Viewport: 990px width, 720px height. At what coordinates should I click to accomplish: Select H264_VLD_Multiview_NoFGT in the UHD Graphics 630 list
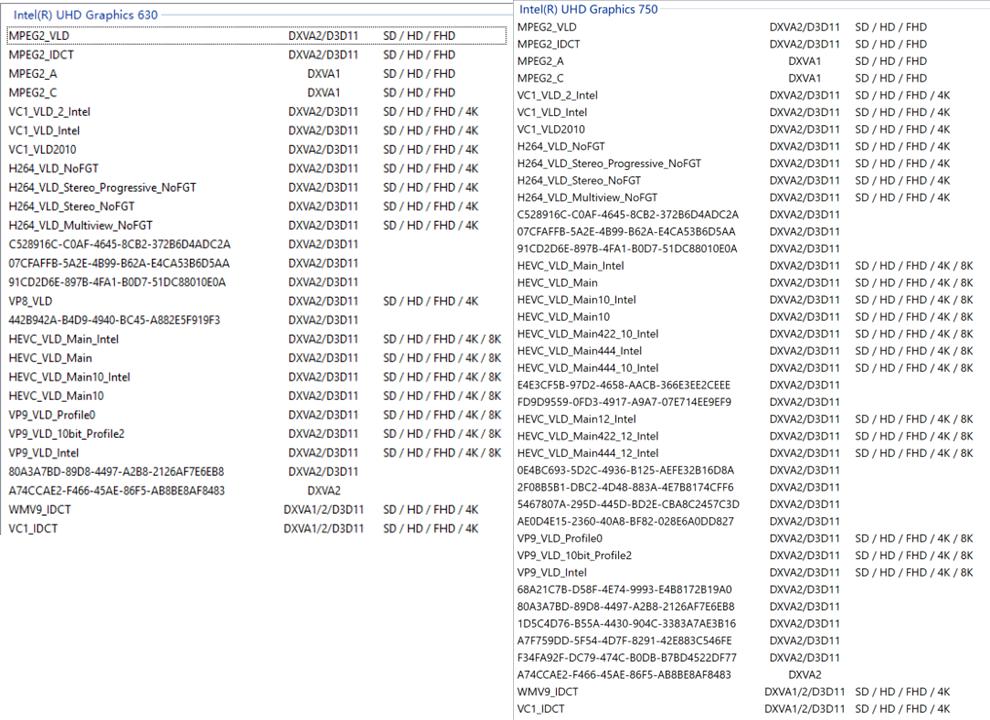click(x=257, y=225)
